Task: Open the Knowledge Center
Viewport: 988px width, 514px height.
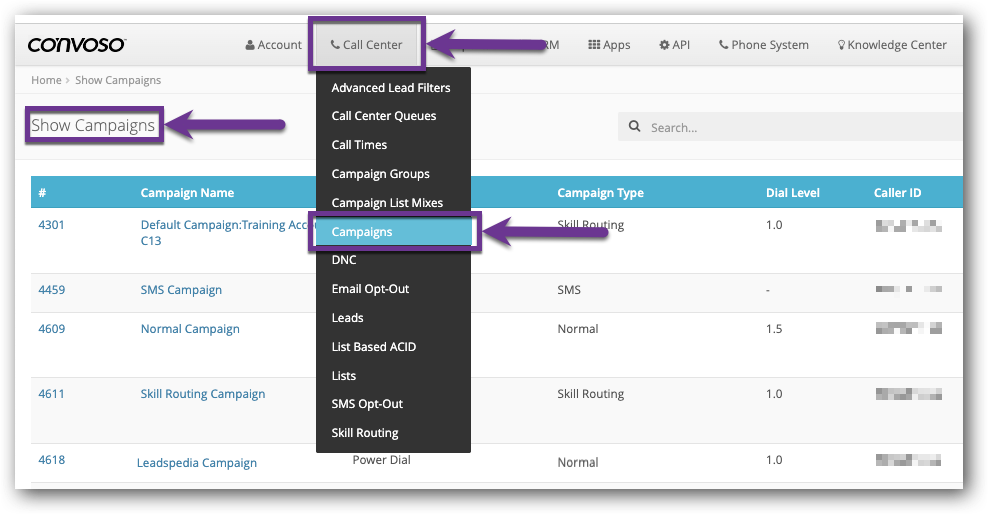Action: pos(892,45)
